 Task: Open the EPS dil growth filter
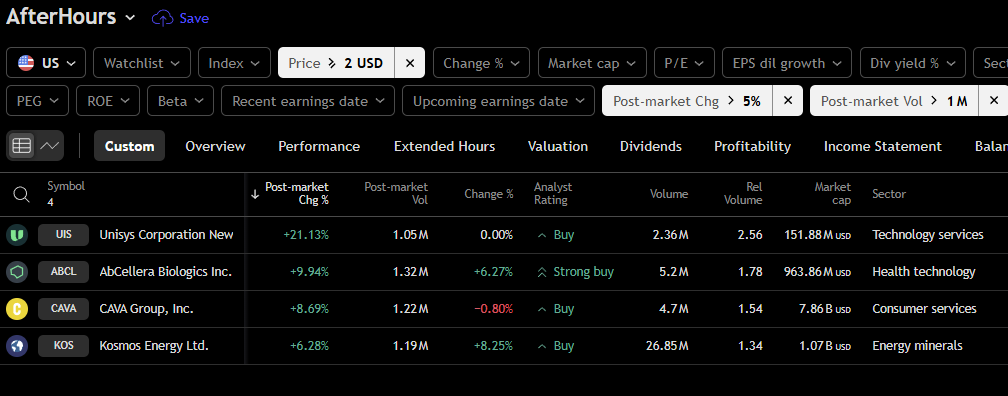pos(787,63)
